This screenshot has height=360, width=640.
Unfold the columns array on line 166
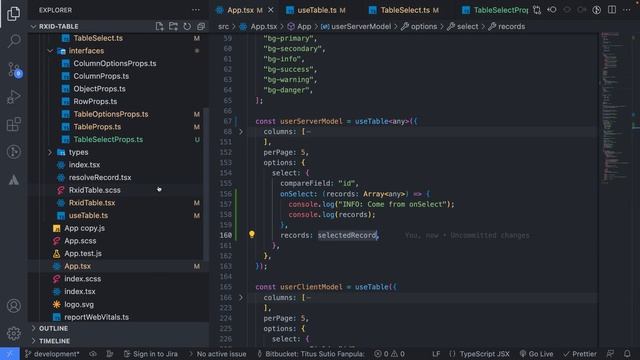241,297
